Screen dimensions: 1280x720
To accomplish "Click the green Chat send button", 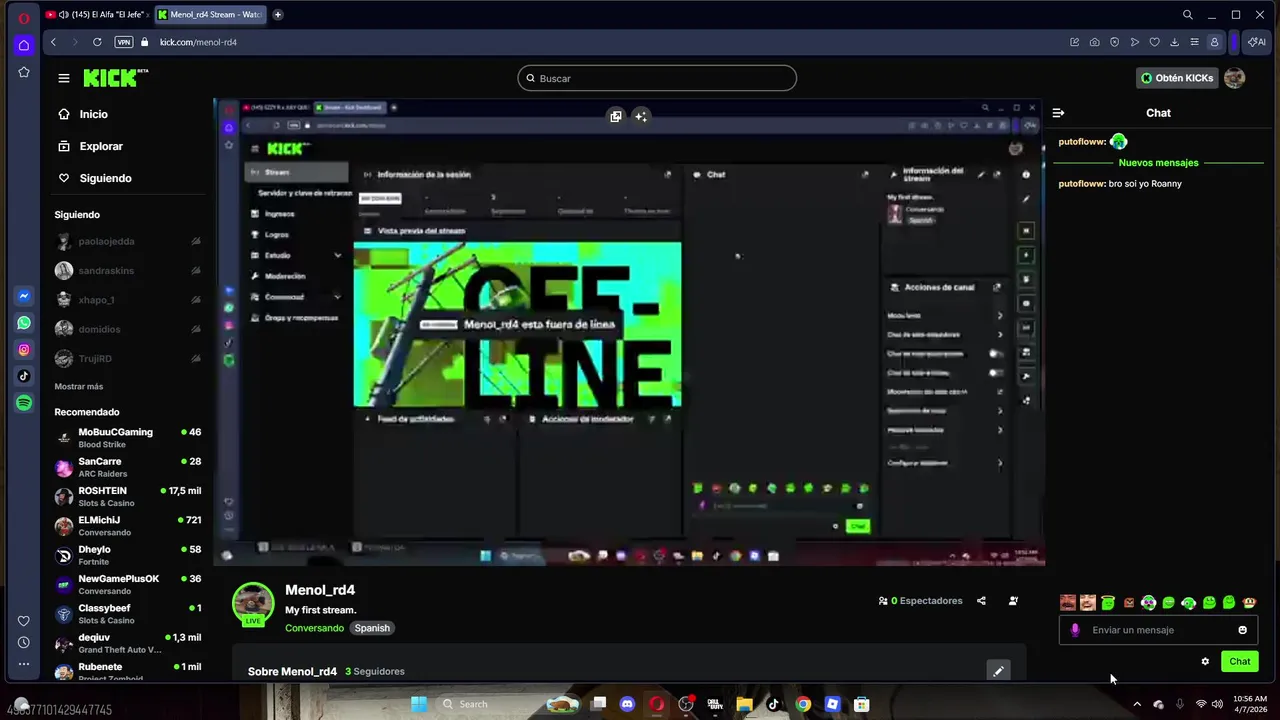I will [1240, 661].
